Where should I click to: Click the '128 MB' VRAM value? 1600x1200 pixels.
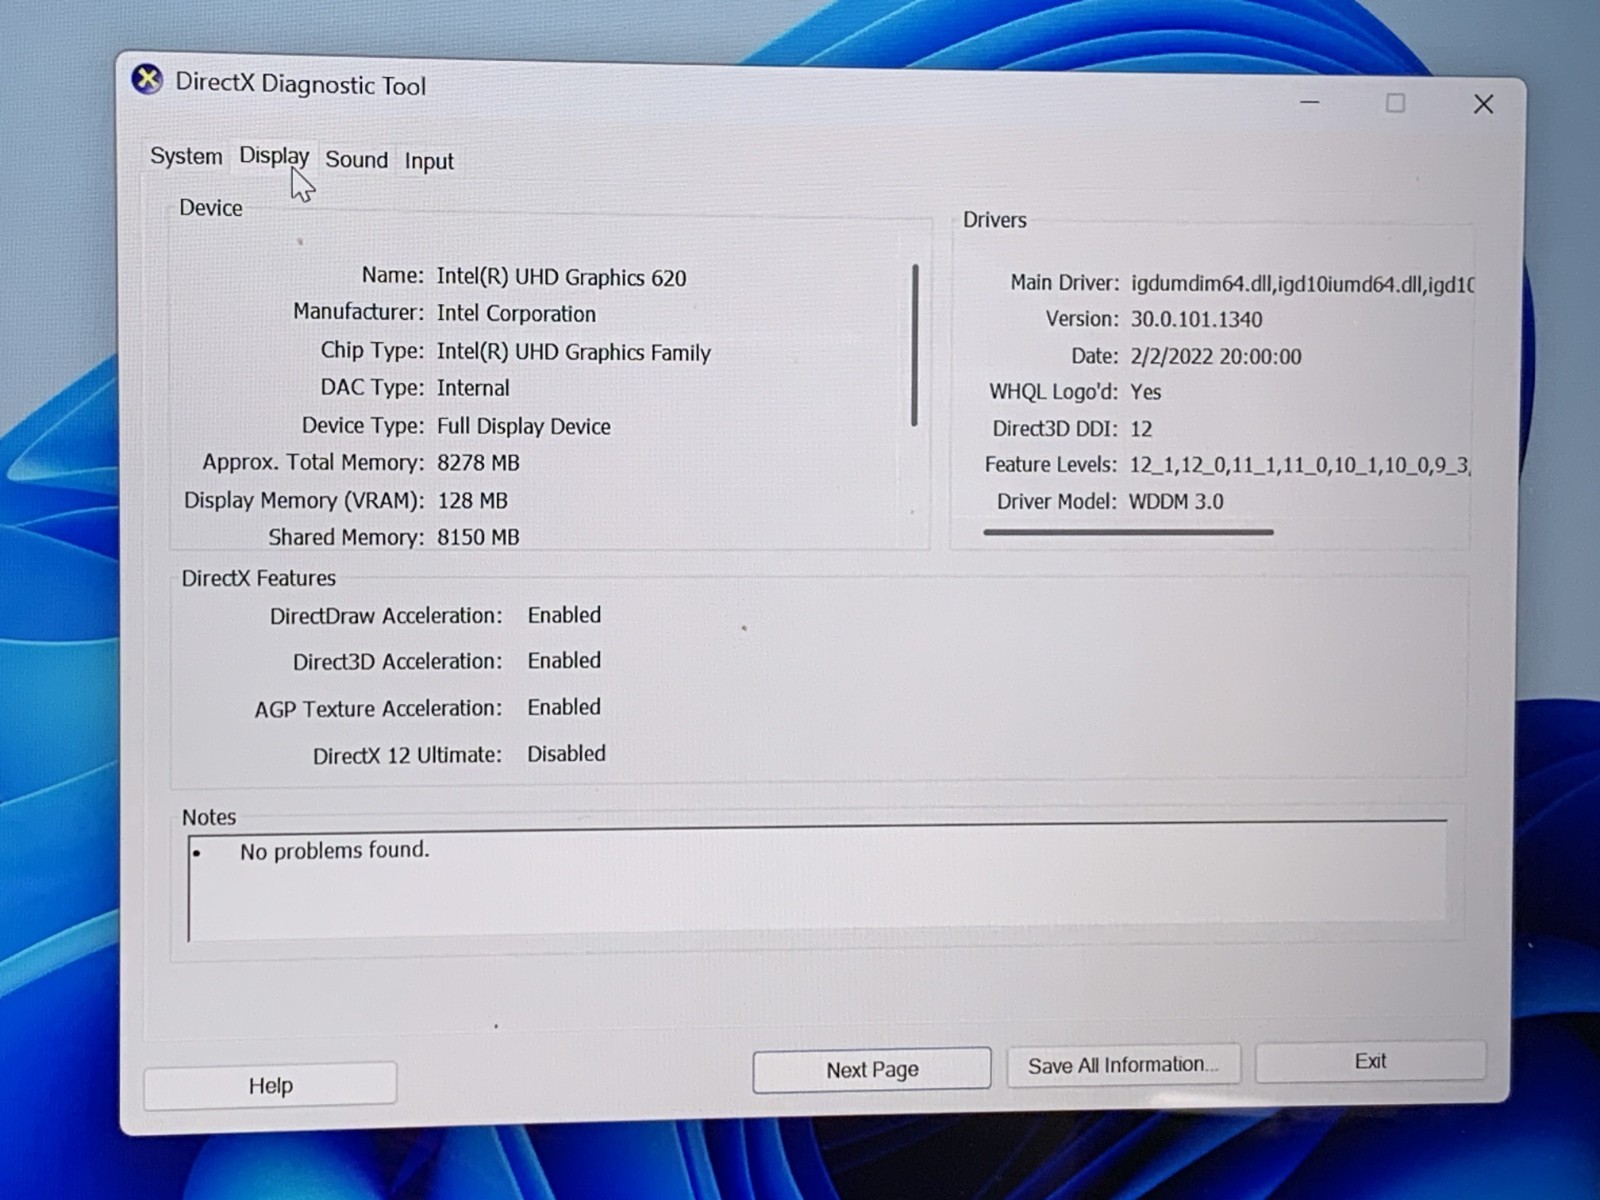[x=472, y=500]
